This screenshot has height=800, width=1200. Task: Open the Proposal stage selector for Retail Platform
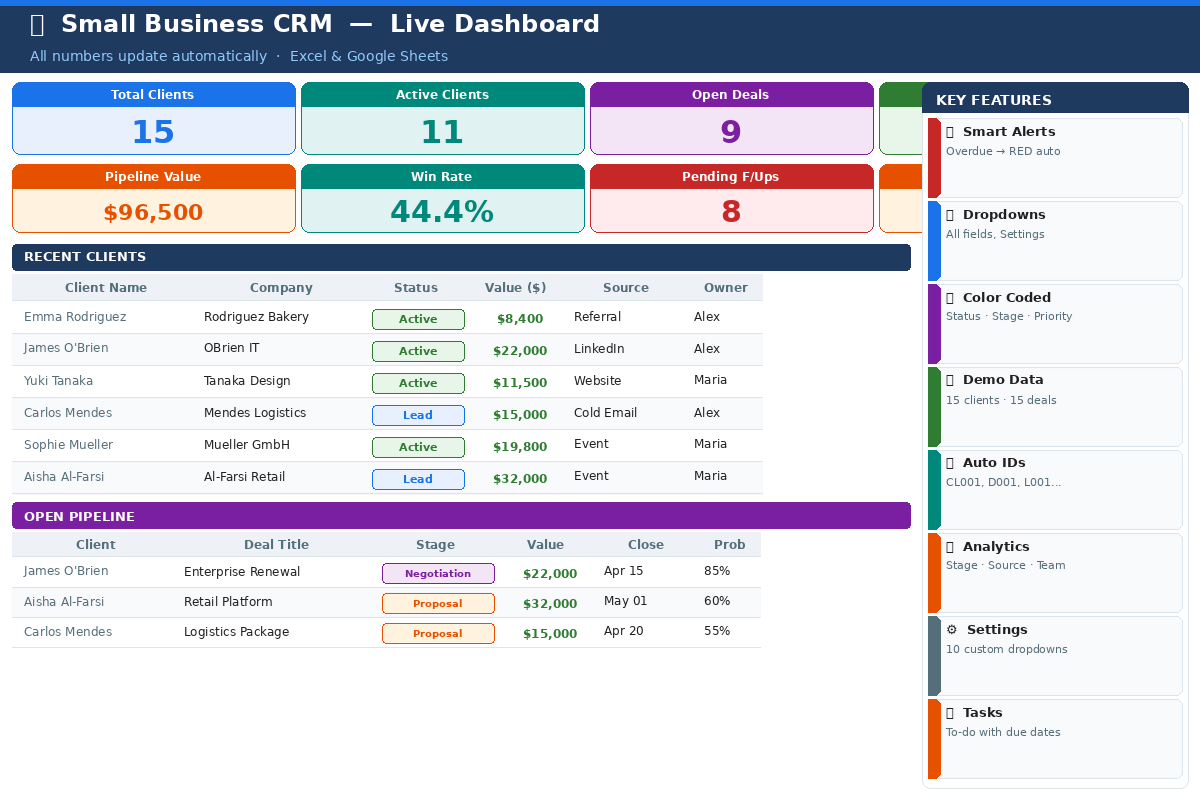(438, 603)
